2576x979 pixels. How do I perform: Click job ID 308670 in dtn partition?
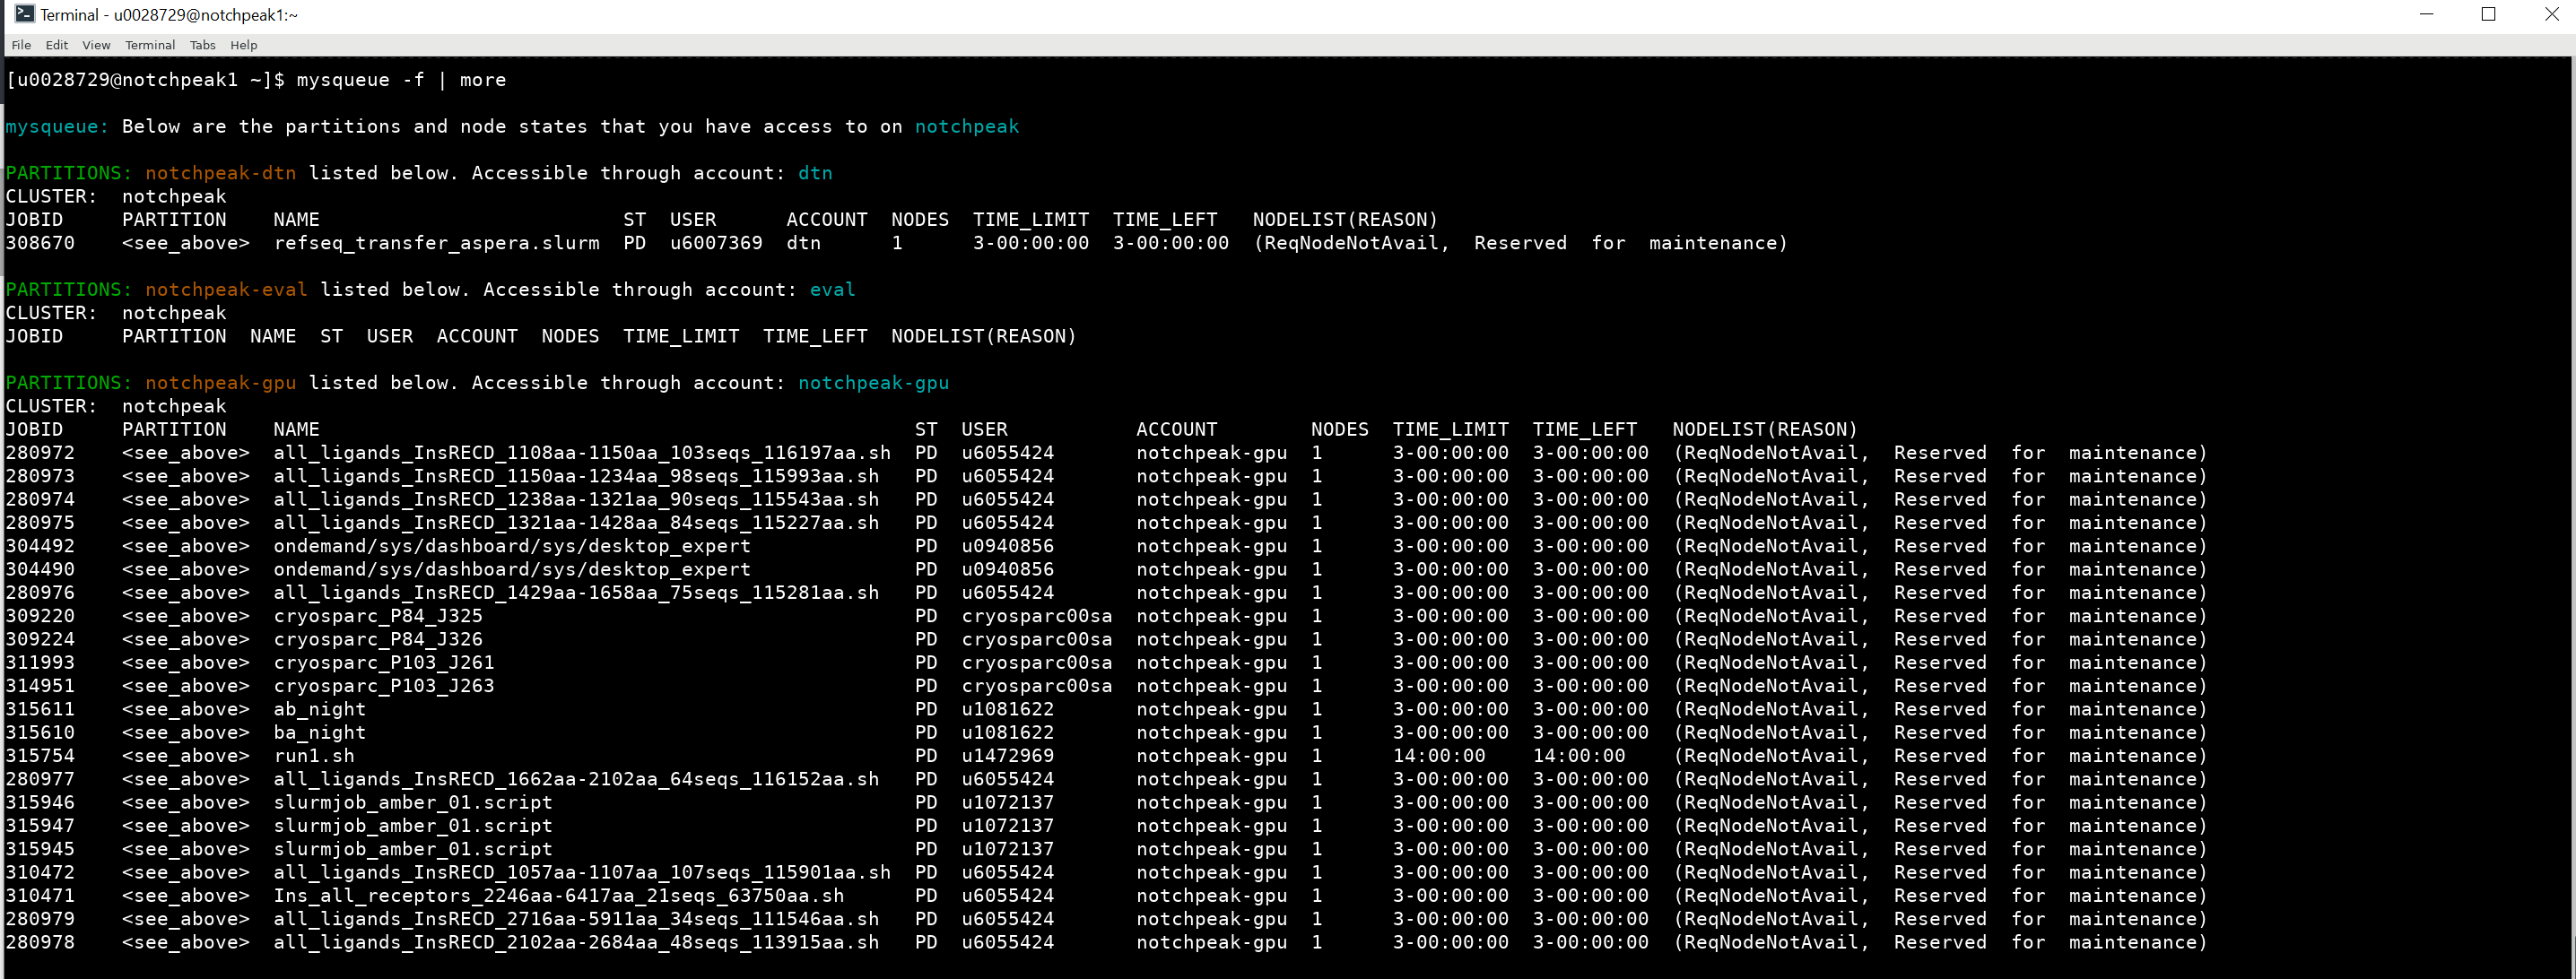tap(40, 243)
